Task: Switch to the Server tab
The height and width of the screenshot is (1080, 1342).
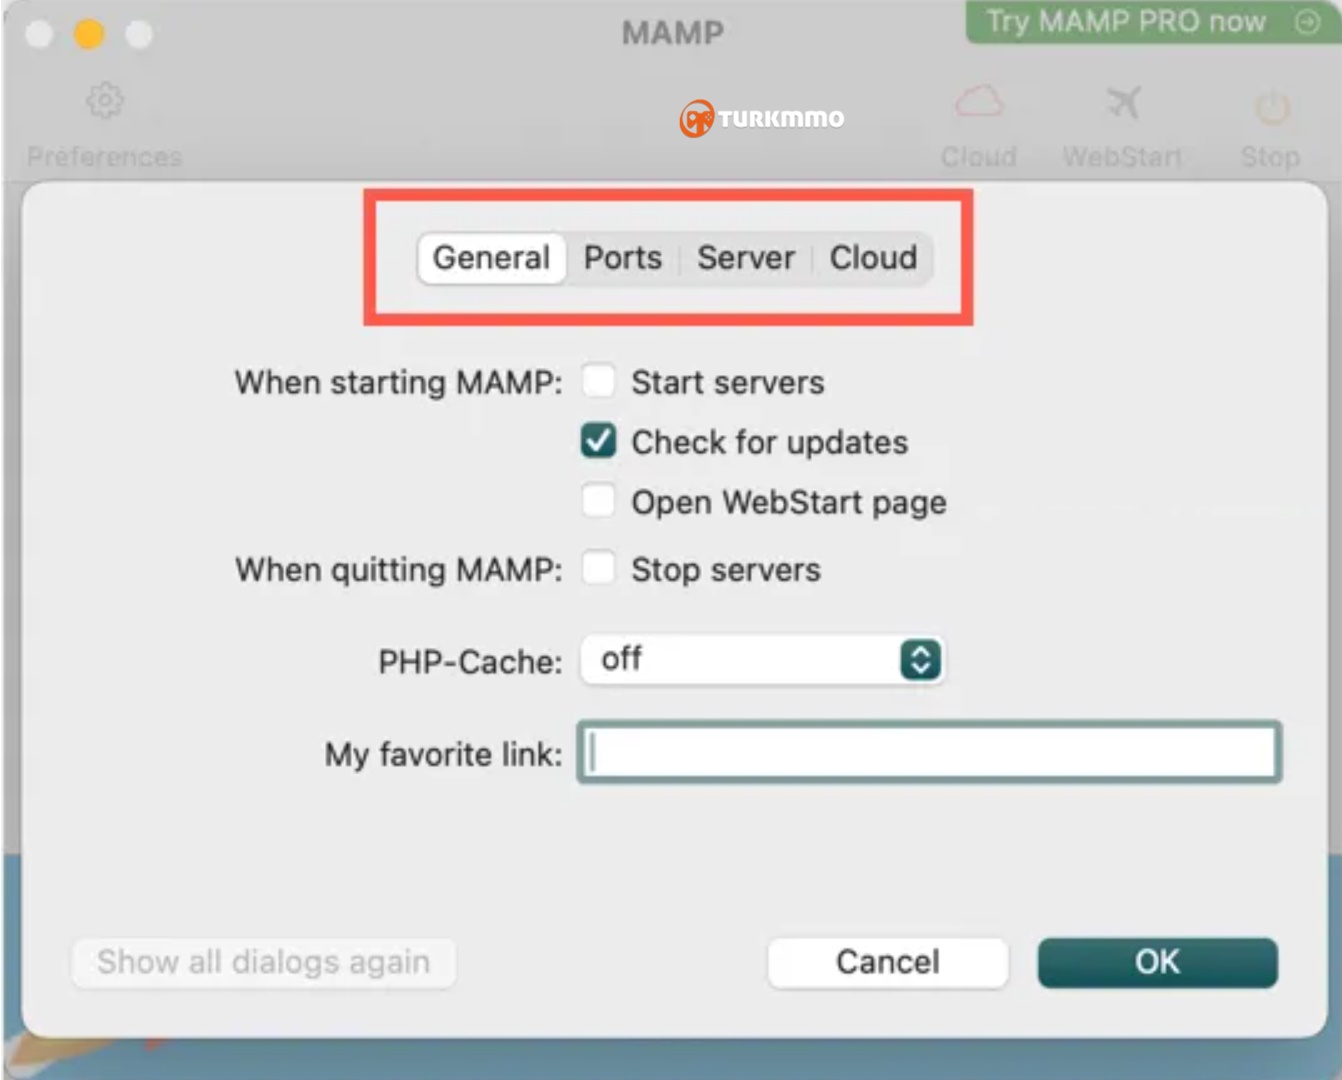Action: pyautogui.click(x=746, y=258)
